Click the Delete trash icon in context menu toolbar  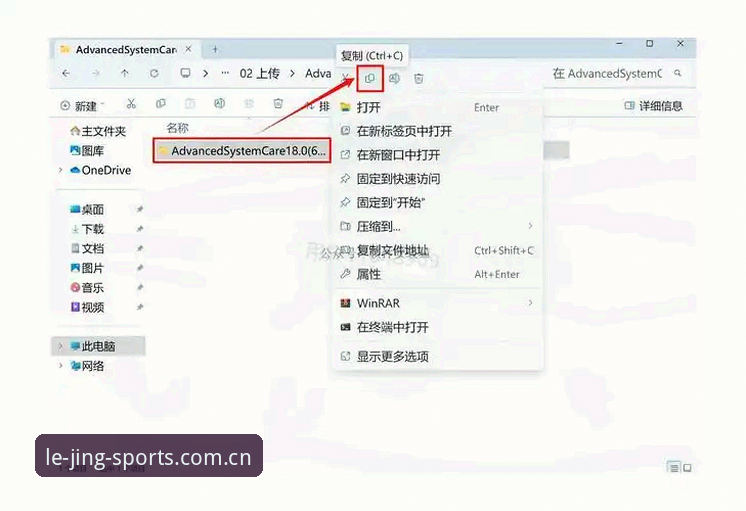(419, 79)
